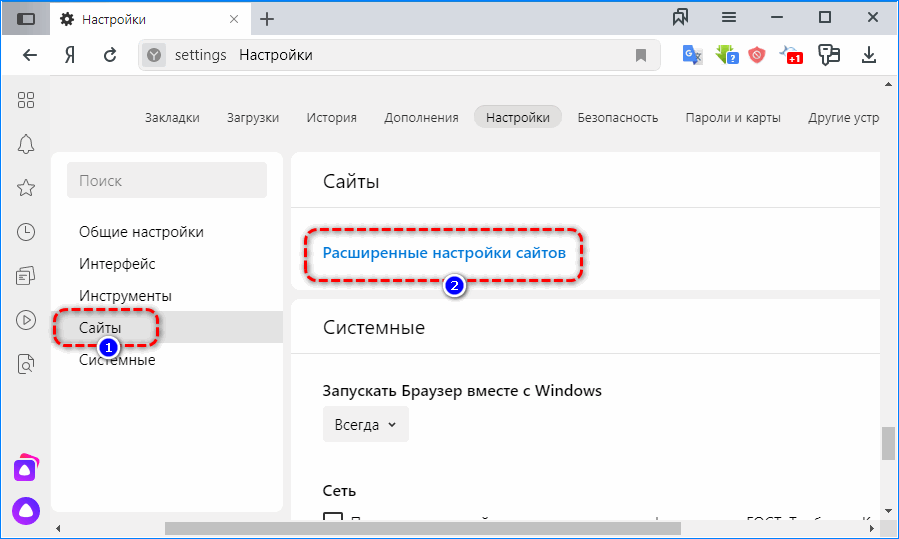Open the green download helper extension

click(x=727, y=55)
